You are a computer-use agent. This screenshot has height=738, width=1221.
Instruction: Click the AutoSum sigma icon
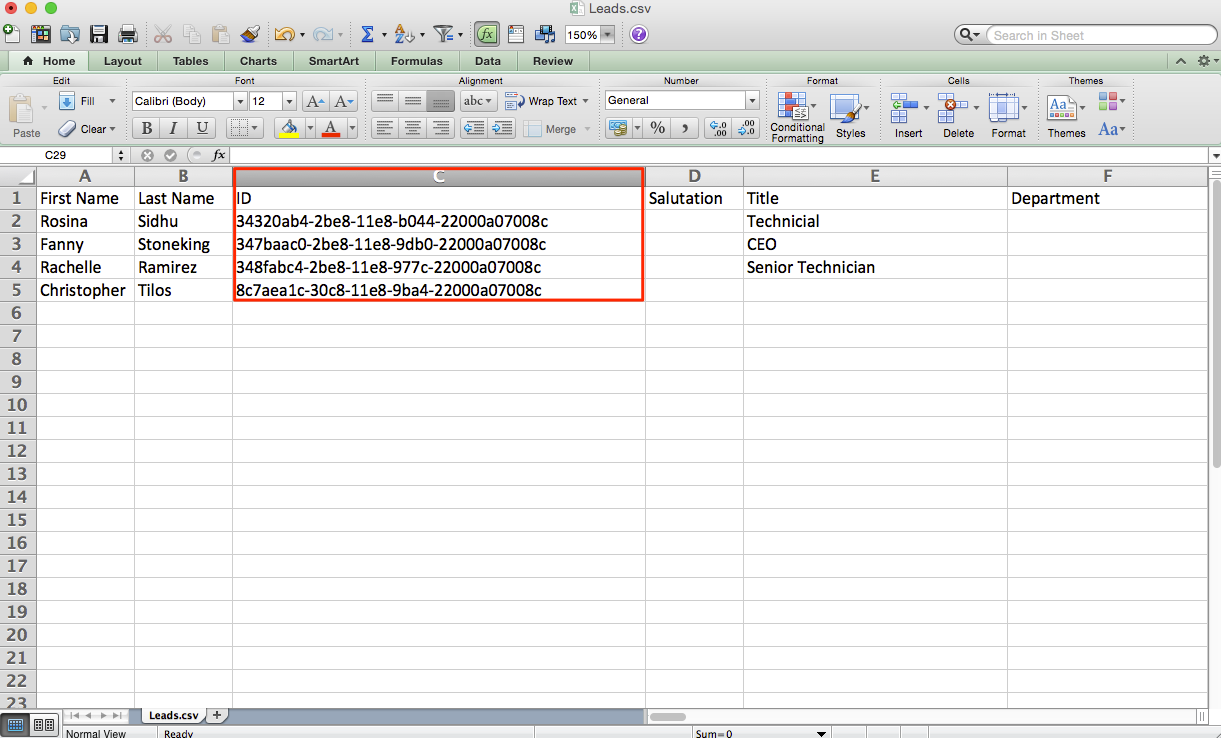click(367, 35)
